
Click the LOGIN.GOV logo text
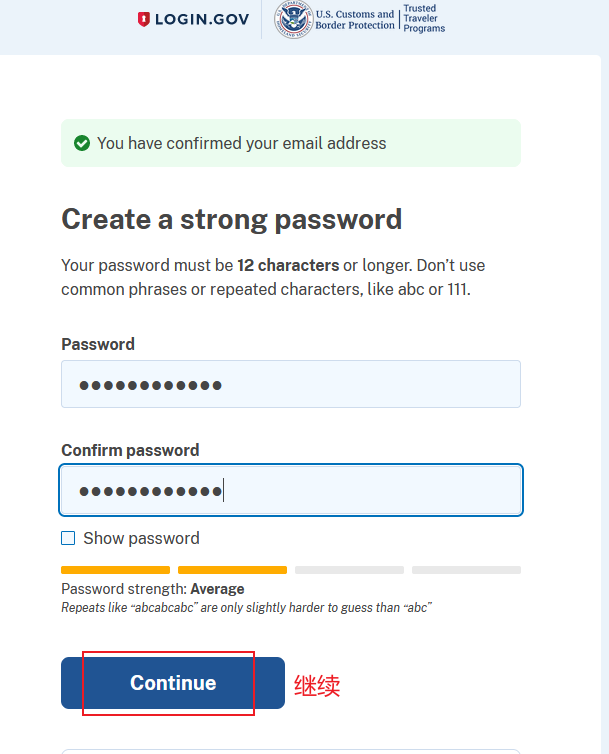[203, 19]
